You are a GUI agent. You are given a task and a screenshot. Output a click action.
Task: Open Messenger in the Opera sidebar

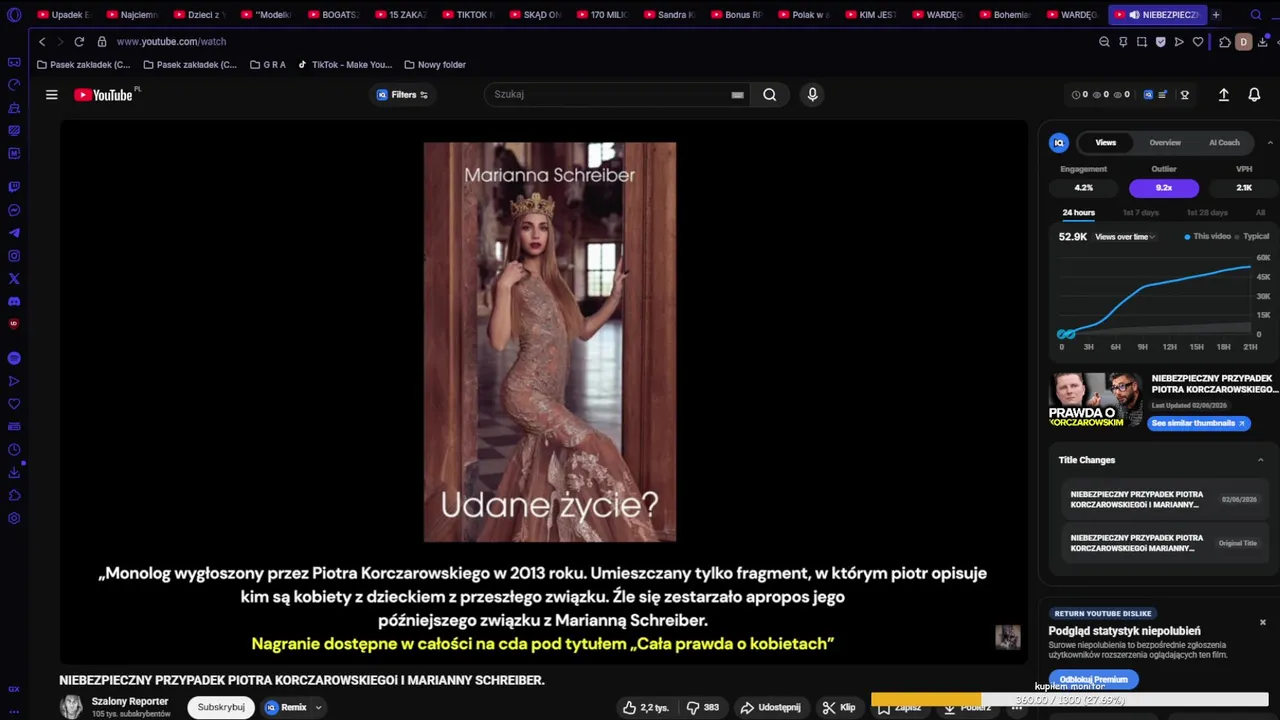coord(14,210)
